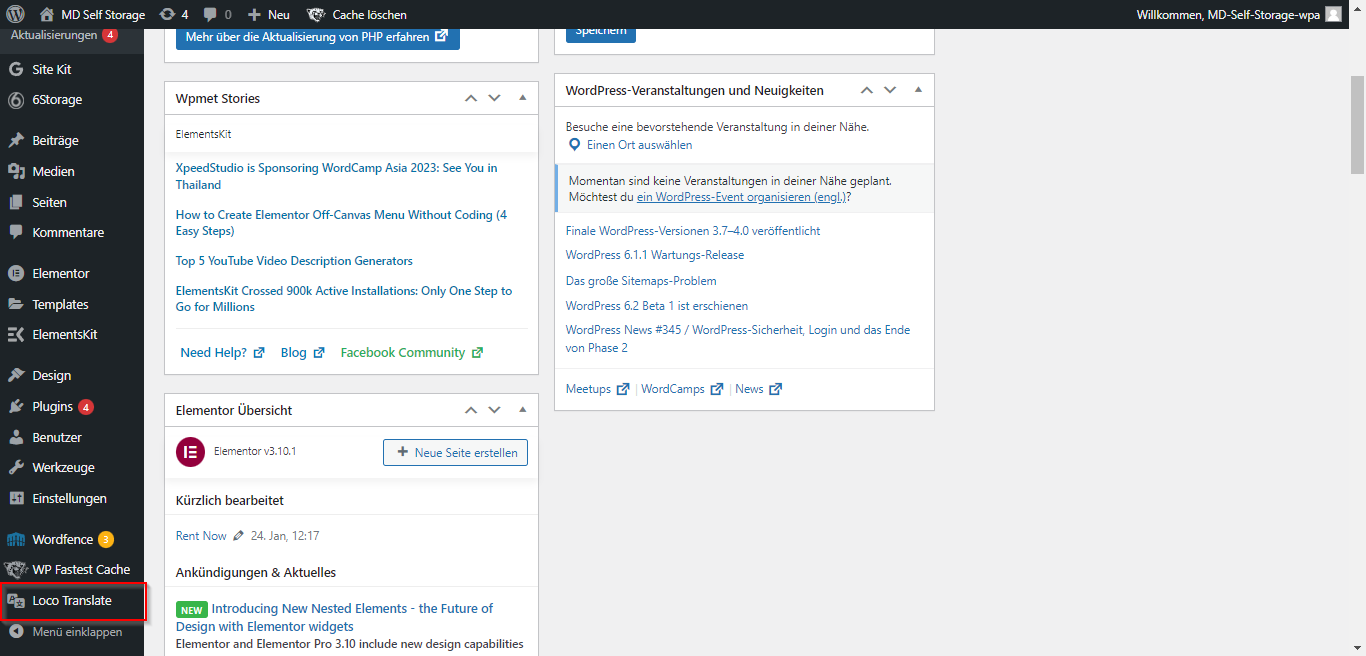
Task: Open ElementsKit Crossed 900k Active Installations link
Action: point(343,299)
